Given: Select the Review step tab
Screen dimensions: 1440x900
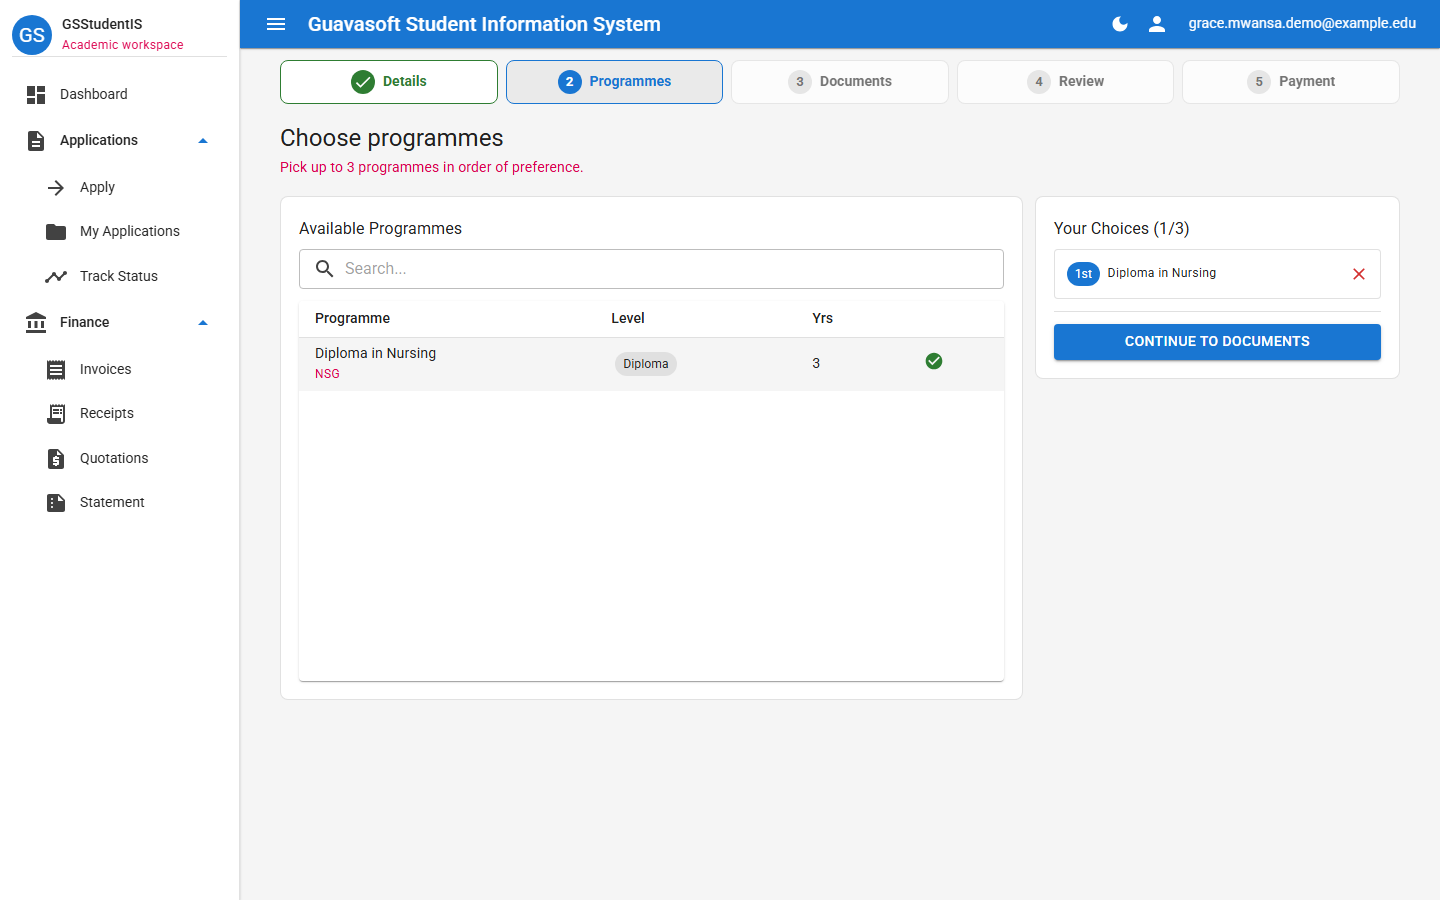Looking at the screenshot, I should click(x=1065, y=82).
